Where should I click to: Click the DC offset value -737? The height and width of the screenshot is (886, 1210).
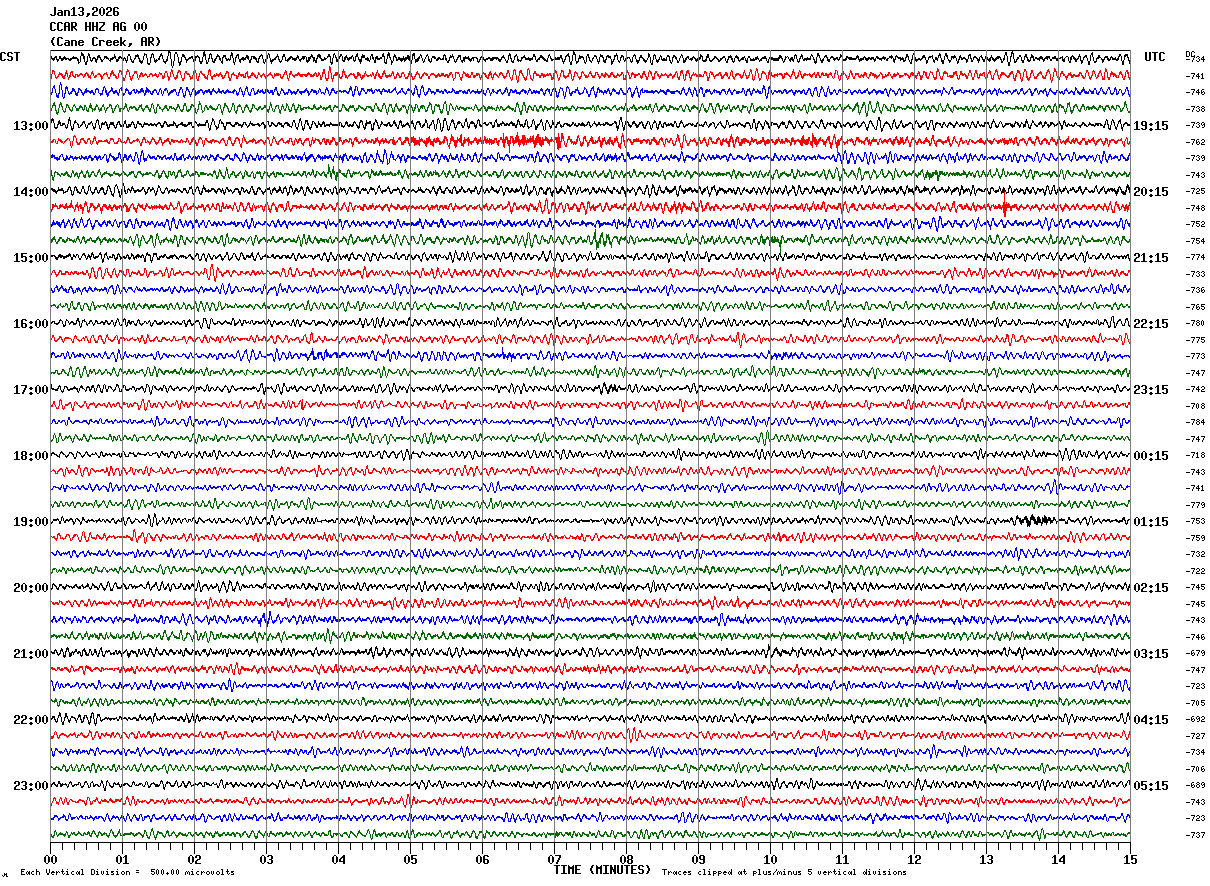point(1195,835)
